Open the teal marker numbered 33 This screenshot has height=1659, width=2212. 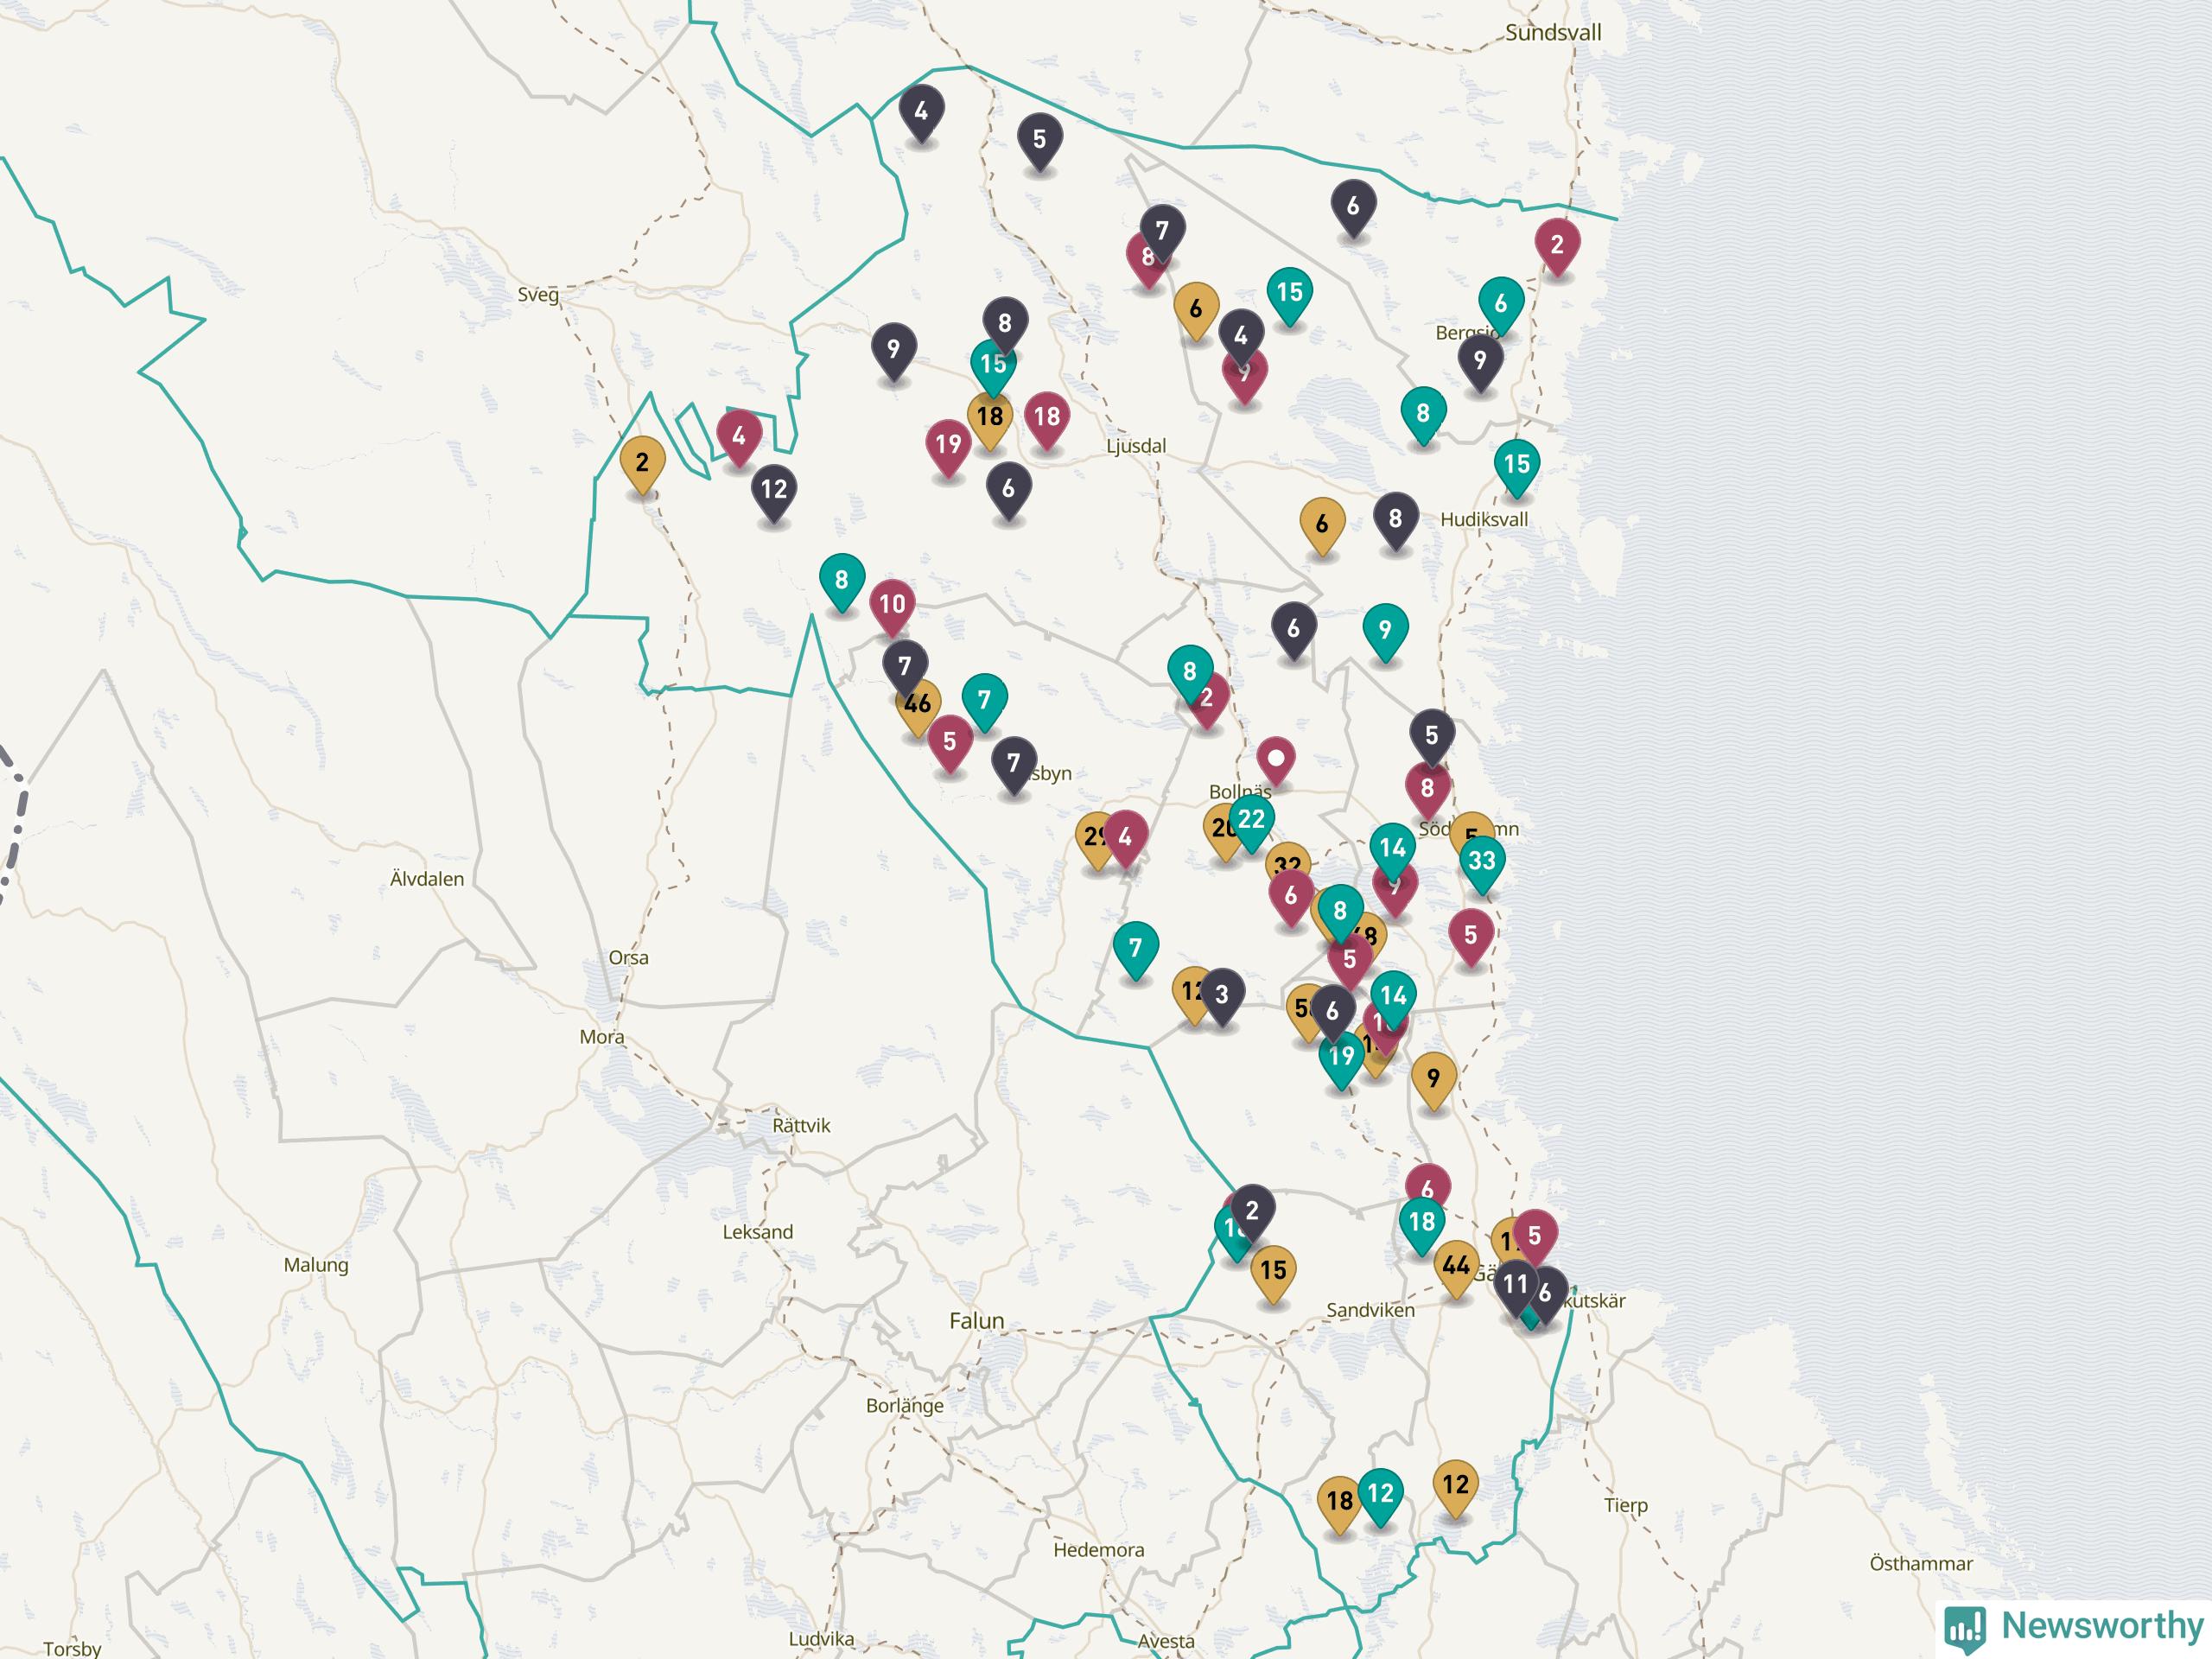(x=1482, y=861)
